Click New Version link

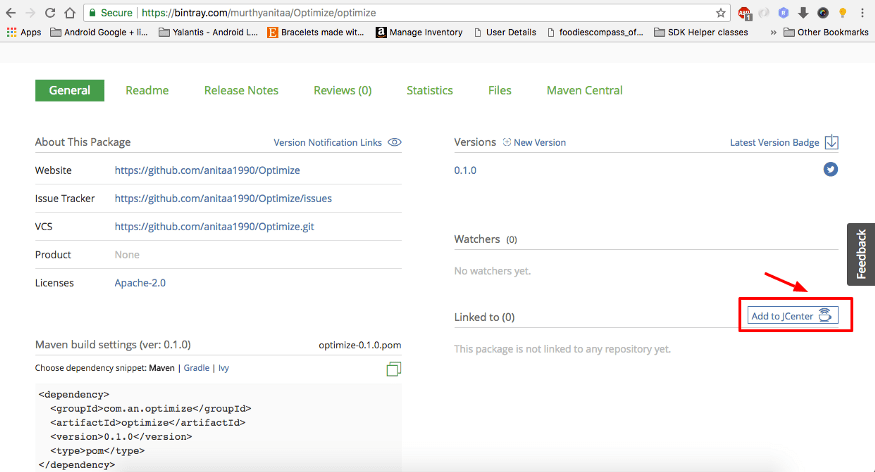tap(534, 142)
